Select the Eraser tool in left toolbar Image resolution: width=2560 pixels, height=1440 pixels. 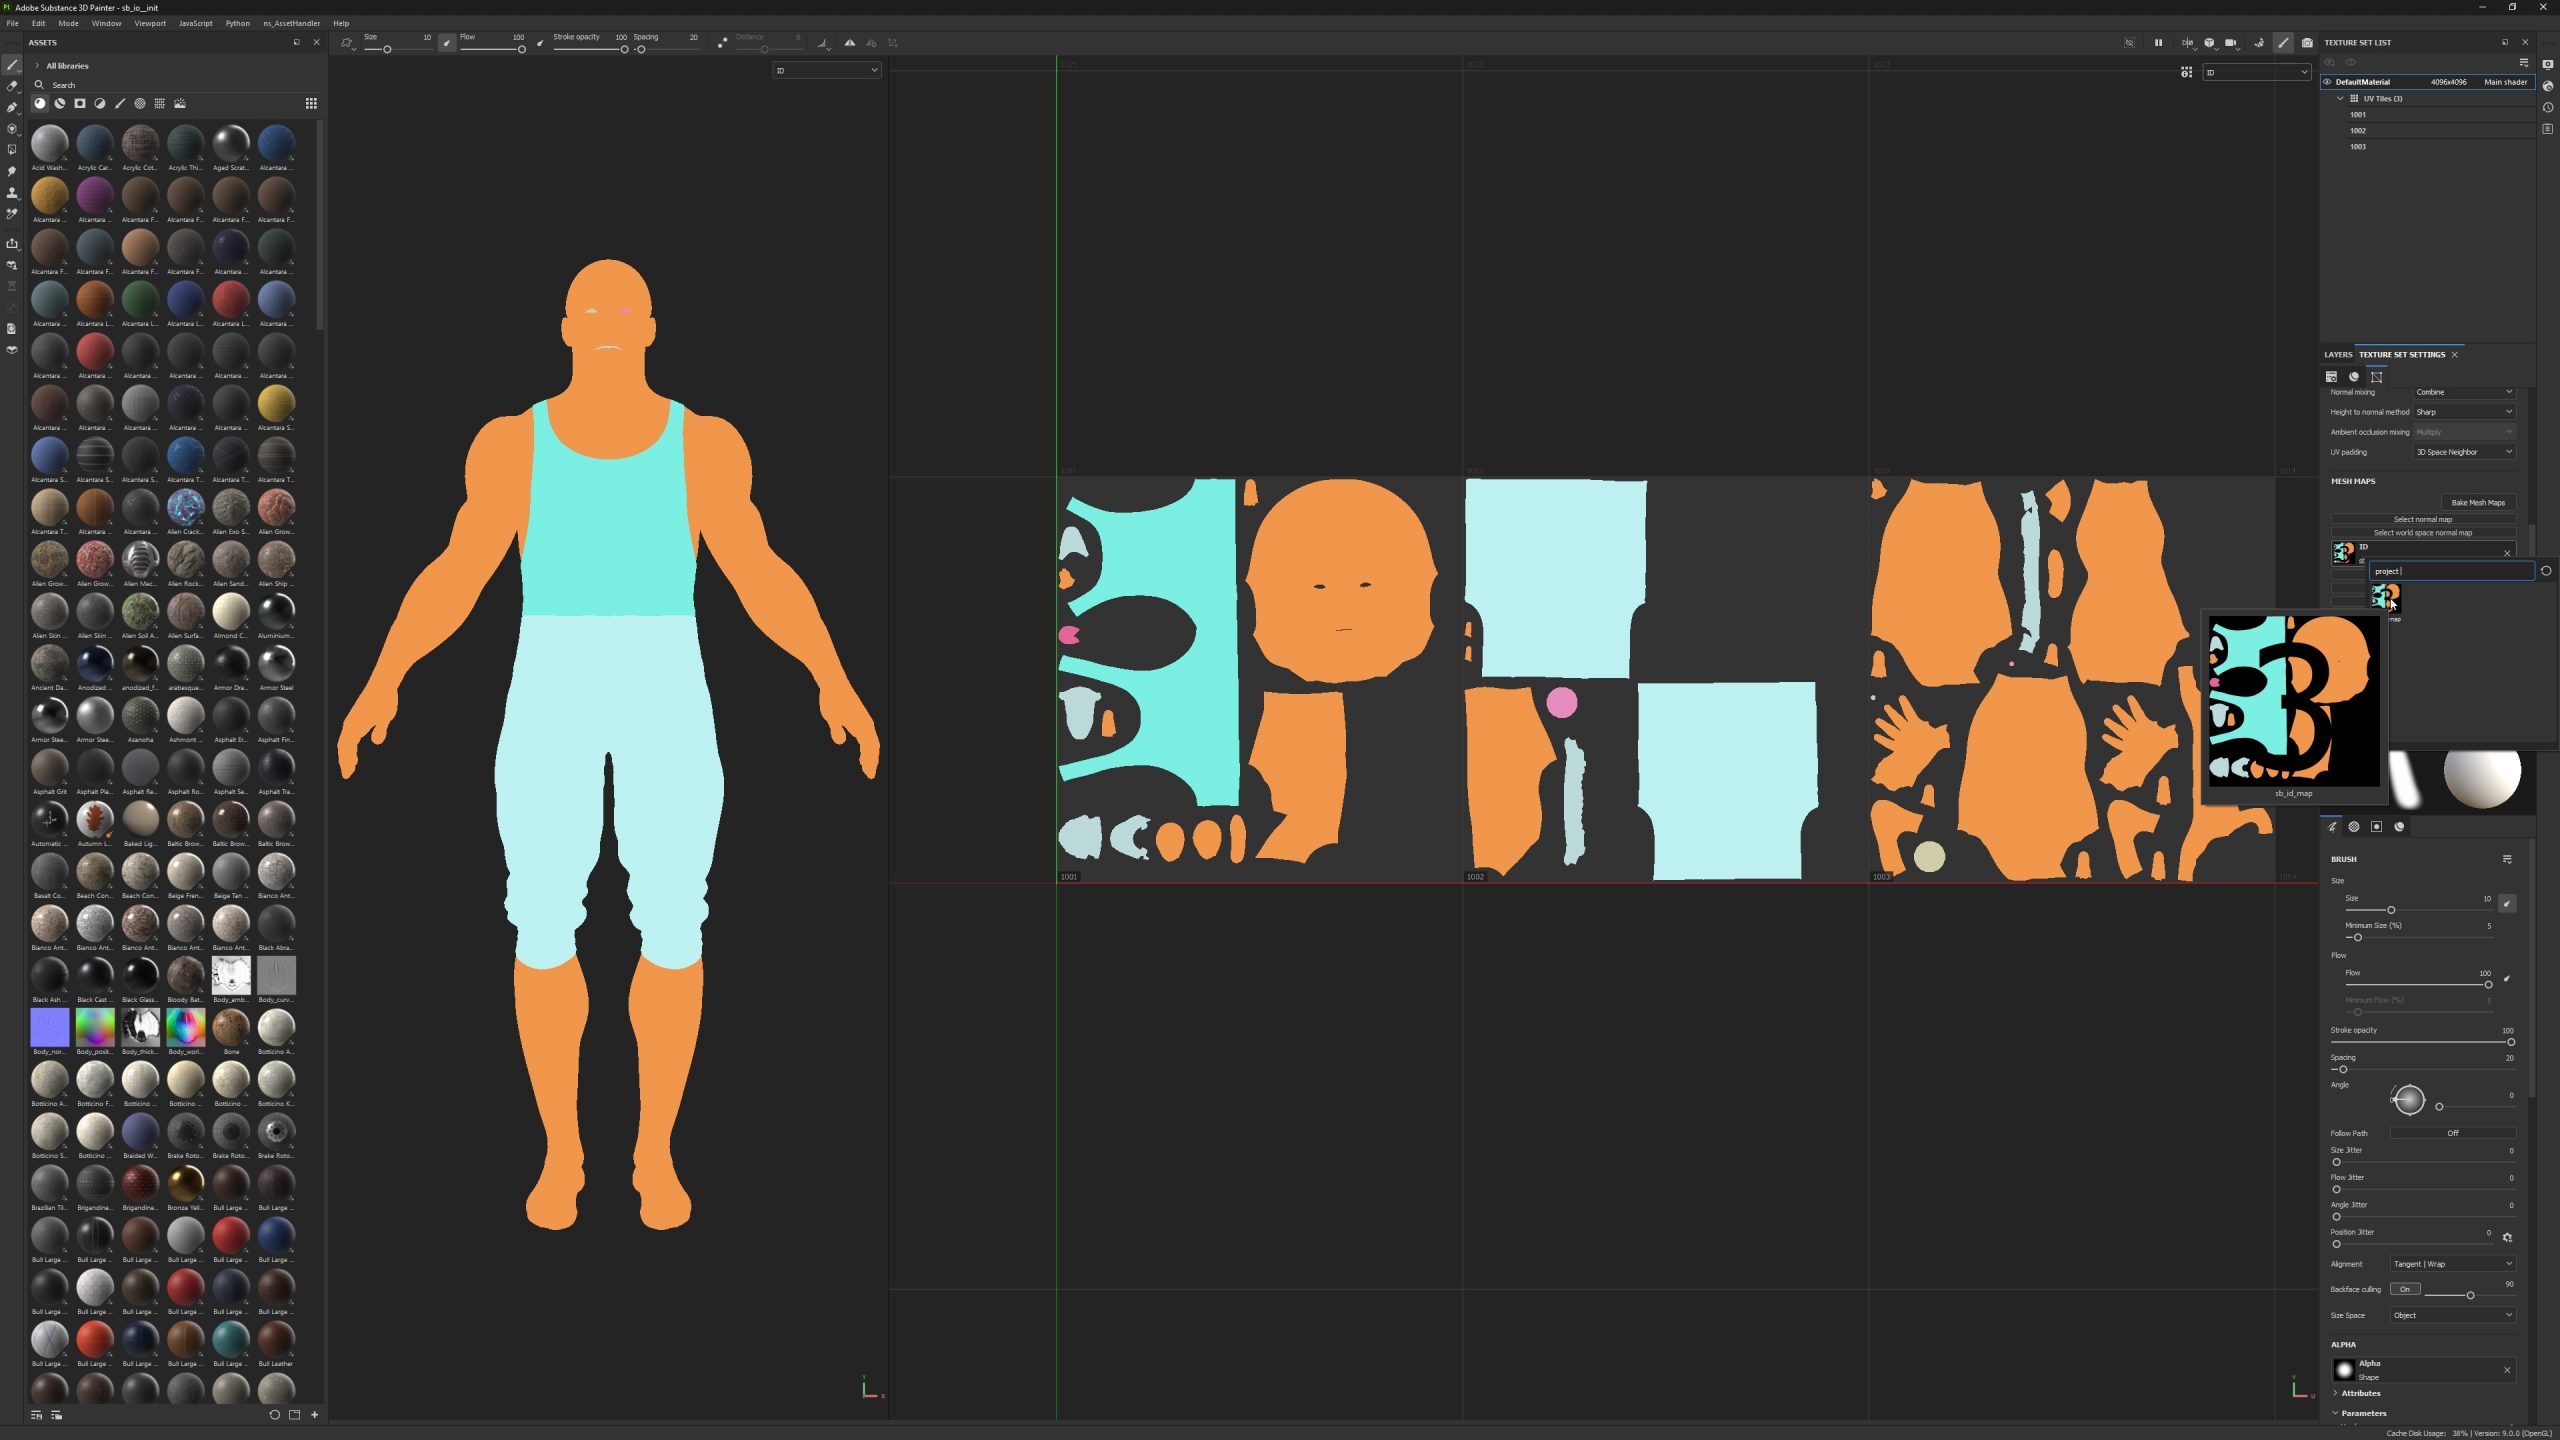tap(12, 86)
